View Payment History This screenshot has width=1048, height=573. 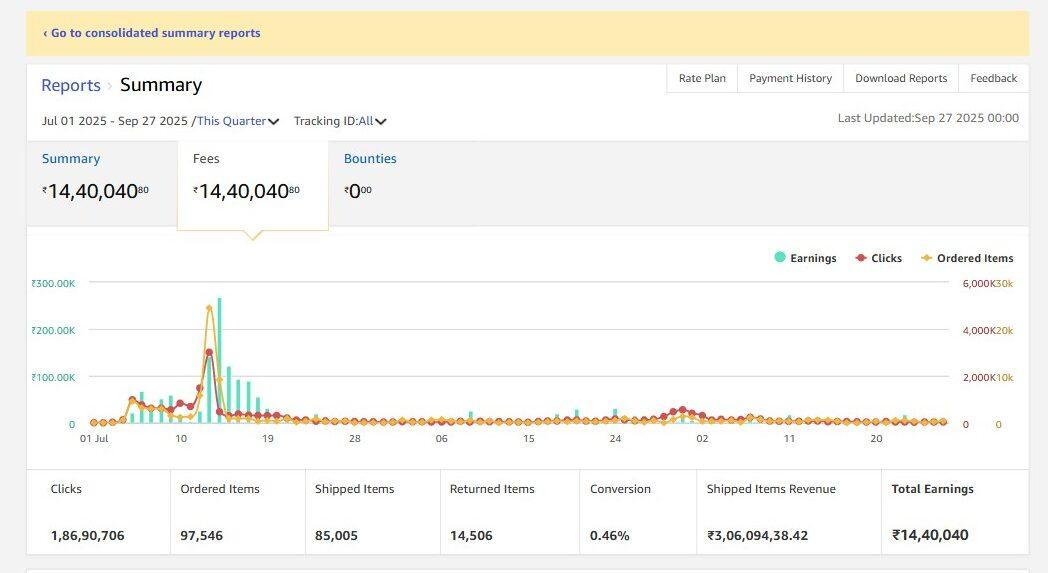pyautogui.click(x=790, y=78)
